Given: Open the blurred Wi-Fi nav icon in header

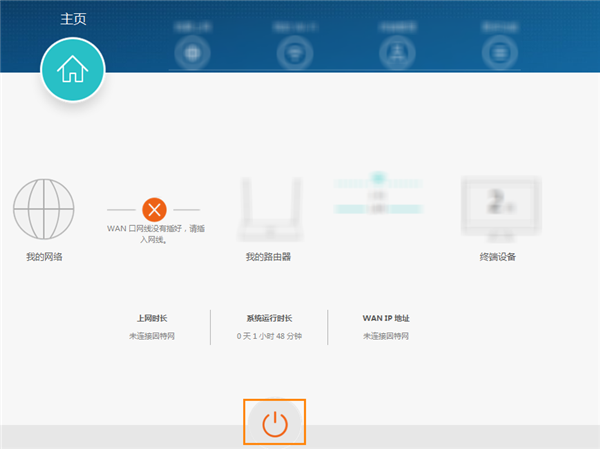Looking at the screenshot, I should (x=295, y=53).
